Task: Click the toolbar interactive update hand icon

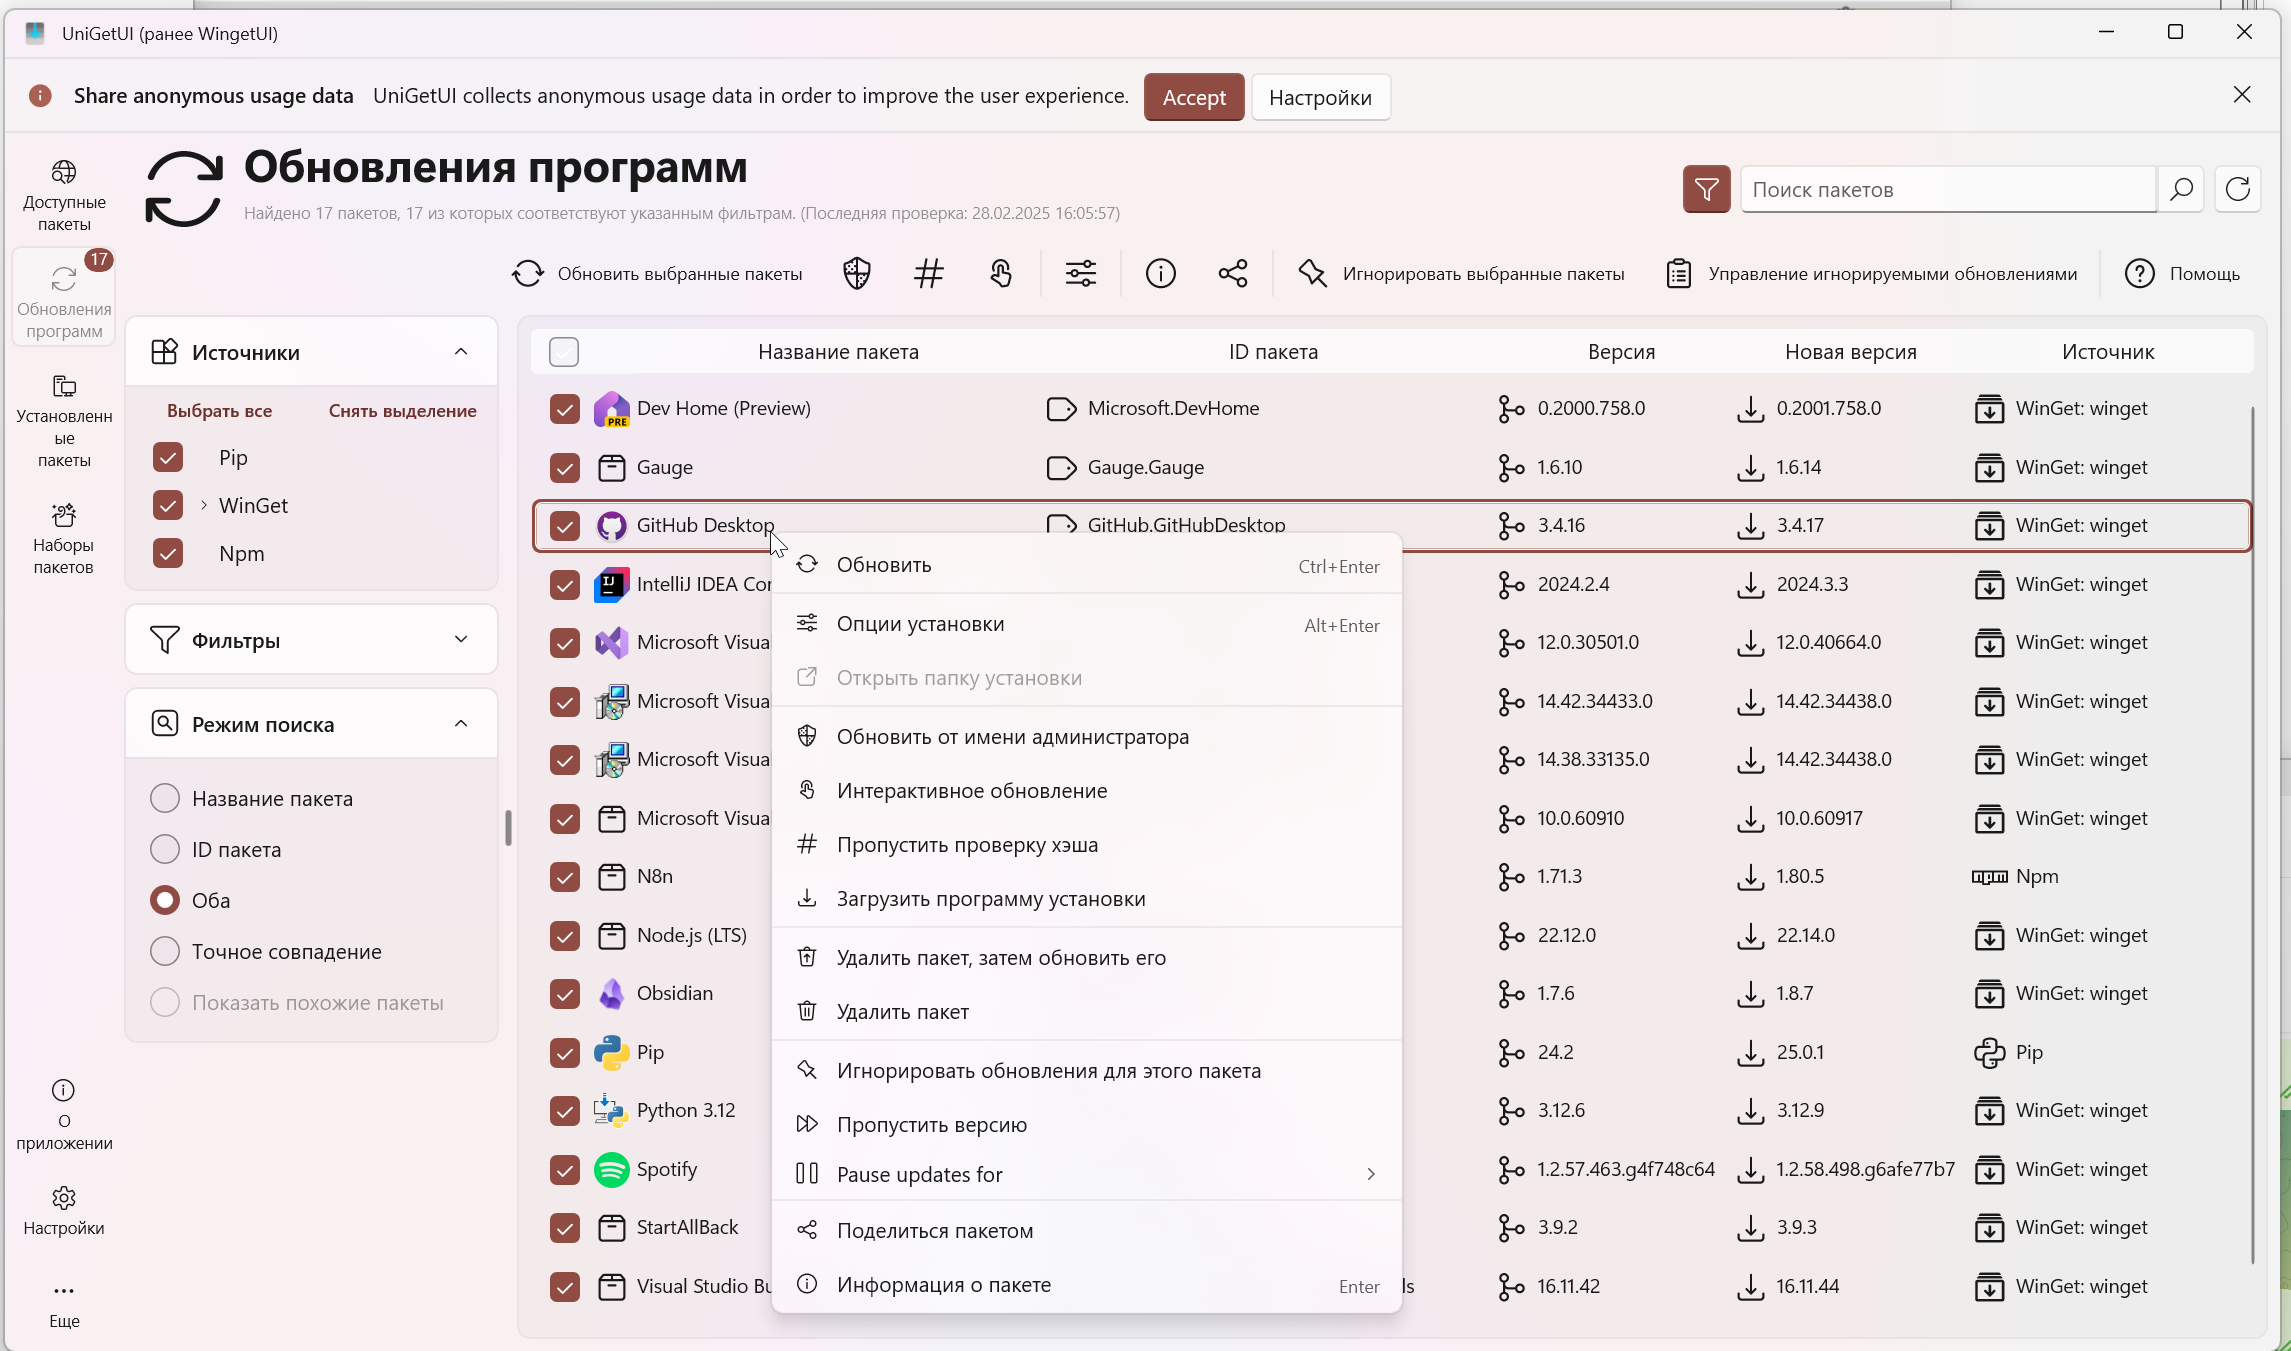Action: [x=1001, y=273]
